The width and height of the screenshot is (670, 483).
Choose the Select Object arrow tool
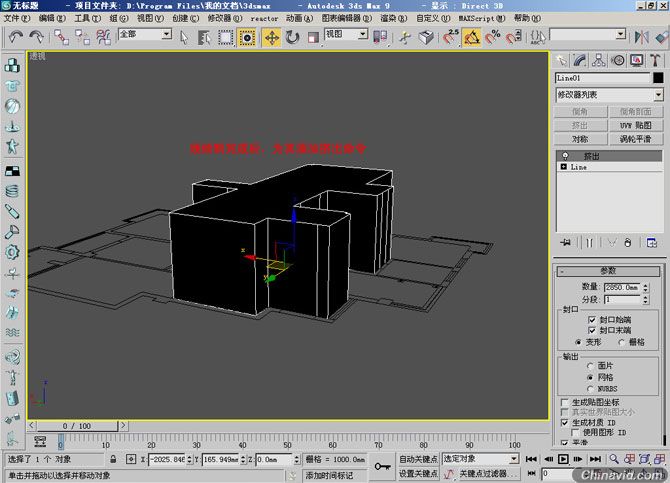pyautogui.click(x=184, y=37)
